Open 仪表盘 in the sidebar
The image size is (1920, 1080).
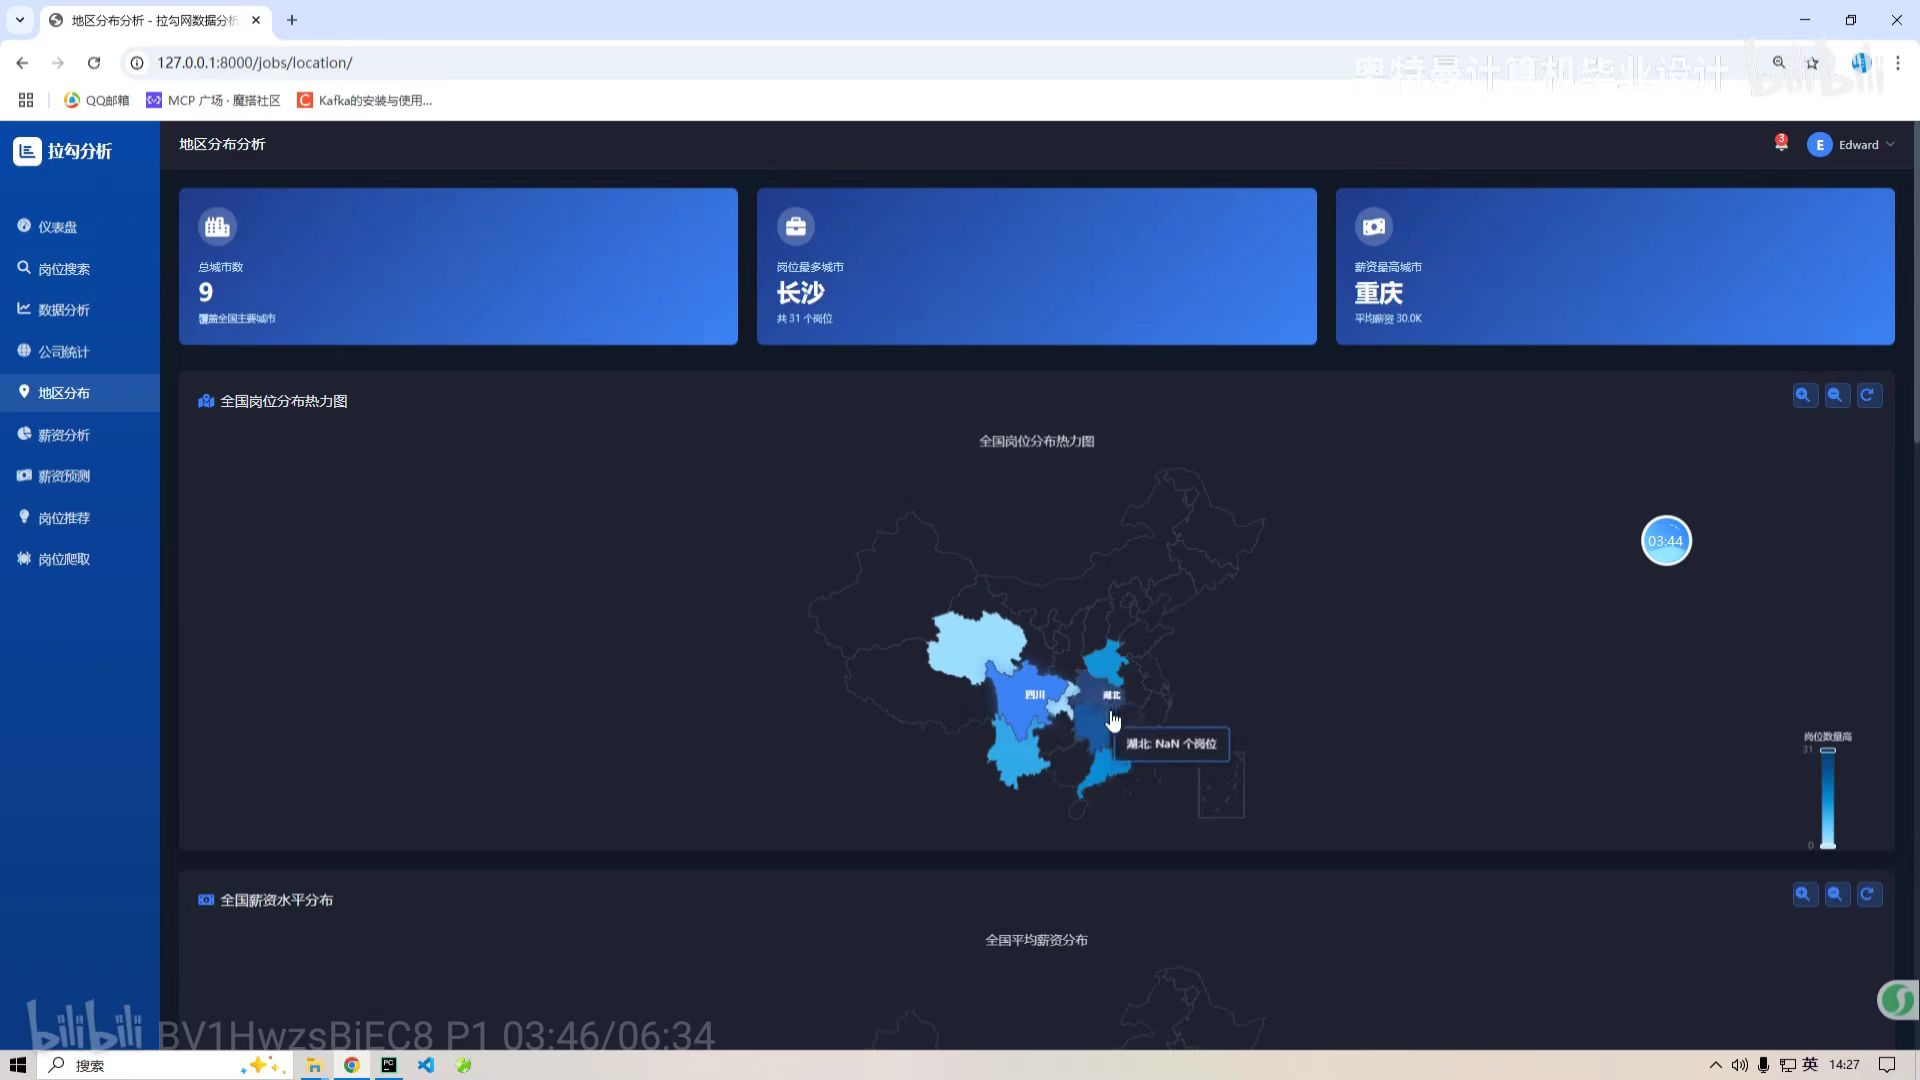click(58, 227)
